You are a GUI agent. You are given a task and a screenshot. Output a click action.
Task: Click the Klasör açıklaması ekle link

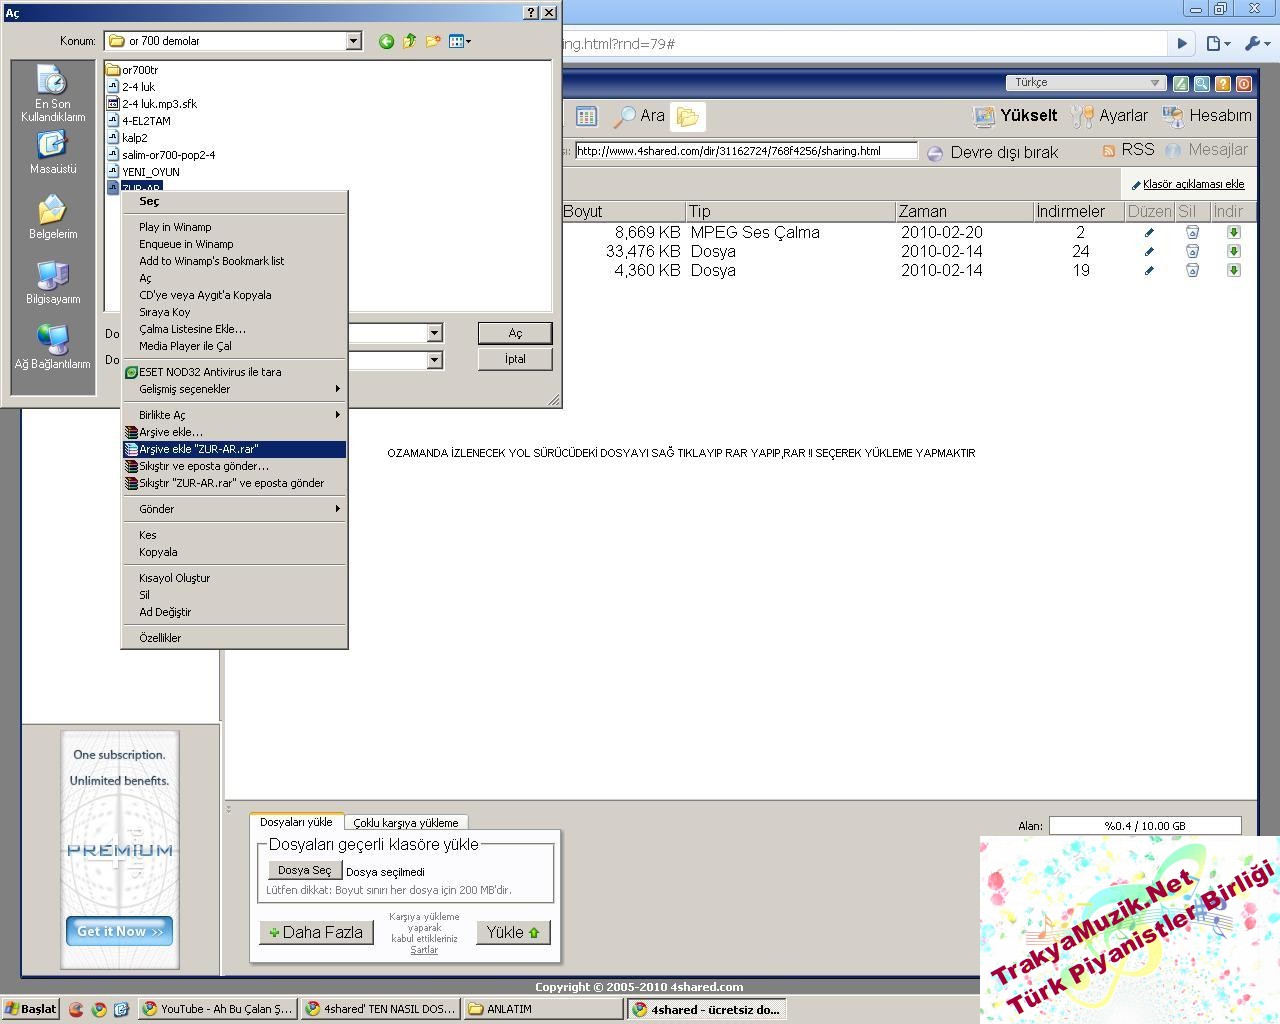point(1193,184)
